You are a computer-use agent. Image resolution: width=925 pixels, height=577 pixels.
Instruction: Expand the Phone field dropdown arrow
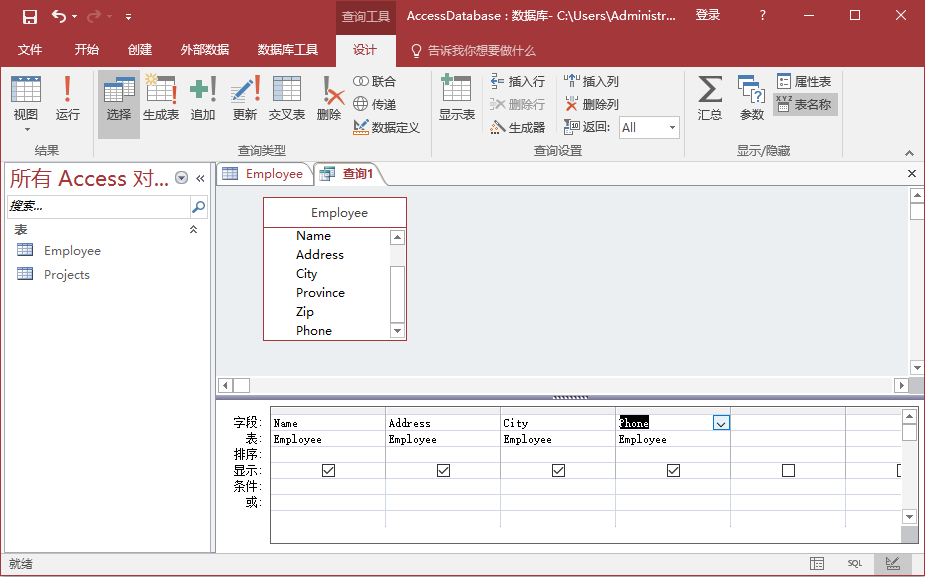point(721,423)
